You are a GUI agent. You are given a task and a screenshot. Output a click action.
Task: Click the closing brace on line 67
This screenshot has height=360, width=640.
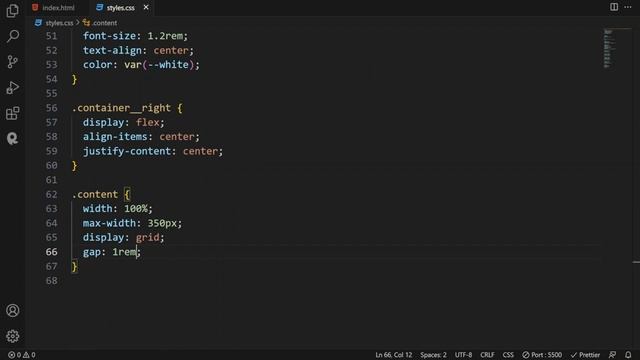click(74, 267)
